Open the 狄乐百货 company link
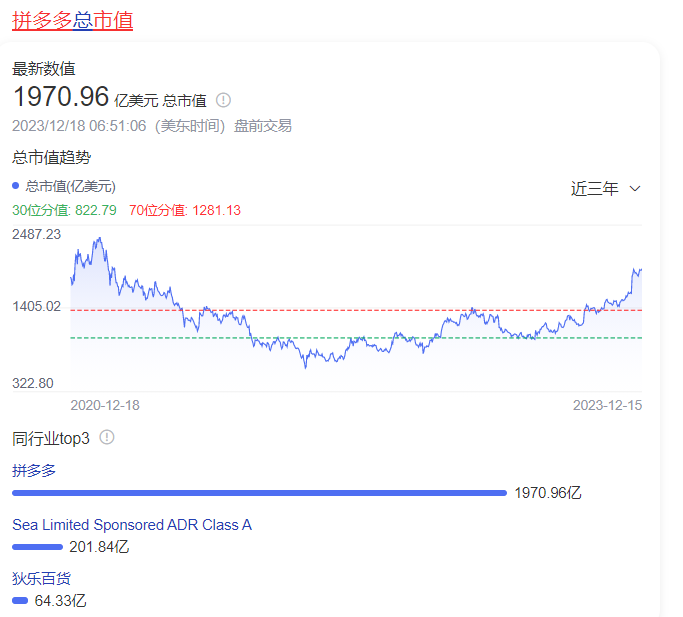 pos(41,579)
